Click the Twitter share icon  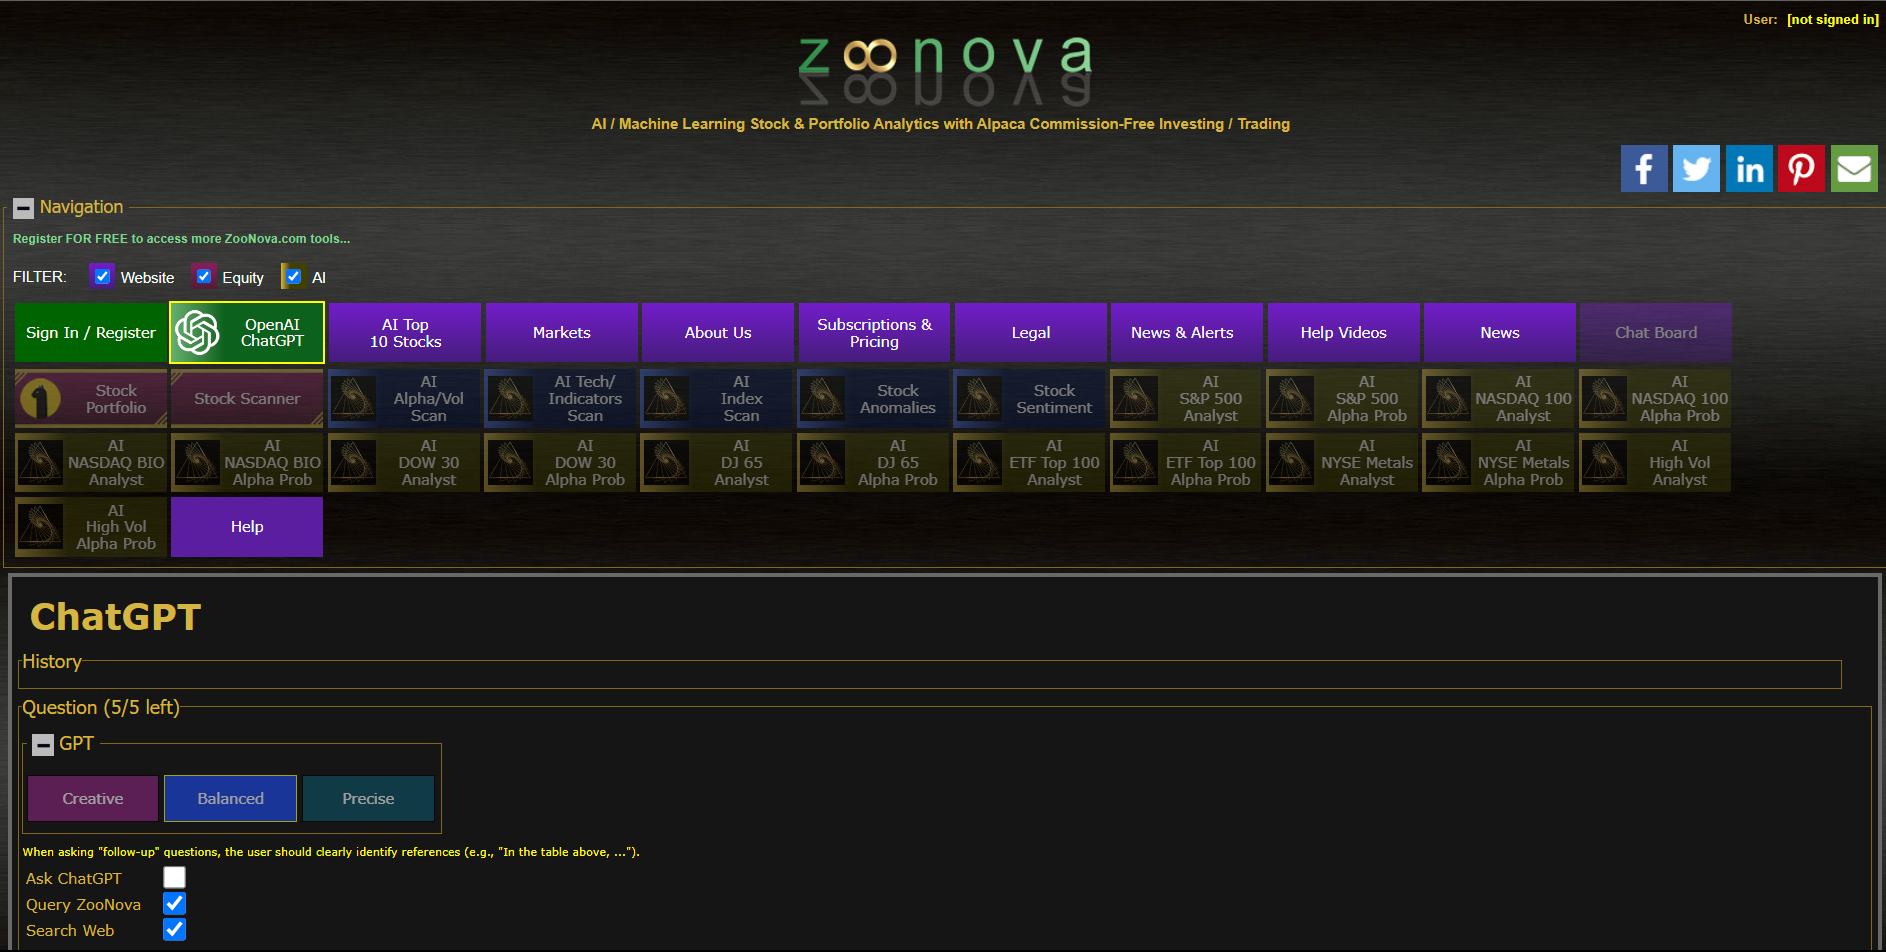[1696, 168]
